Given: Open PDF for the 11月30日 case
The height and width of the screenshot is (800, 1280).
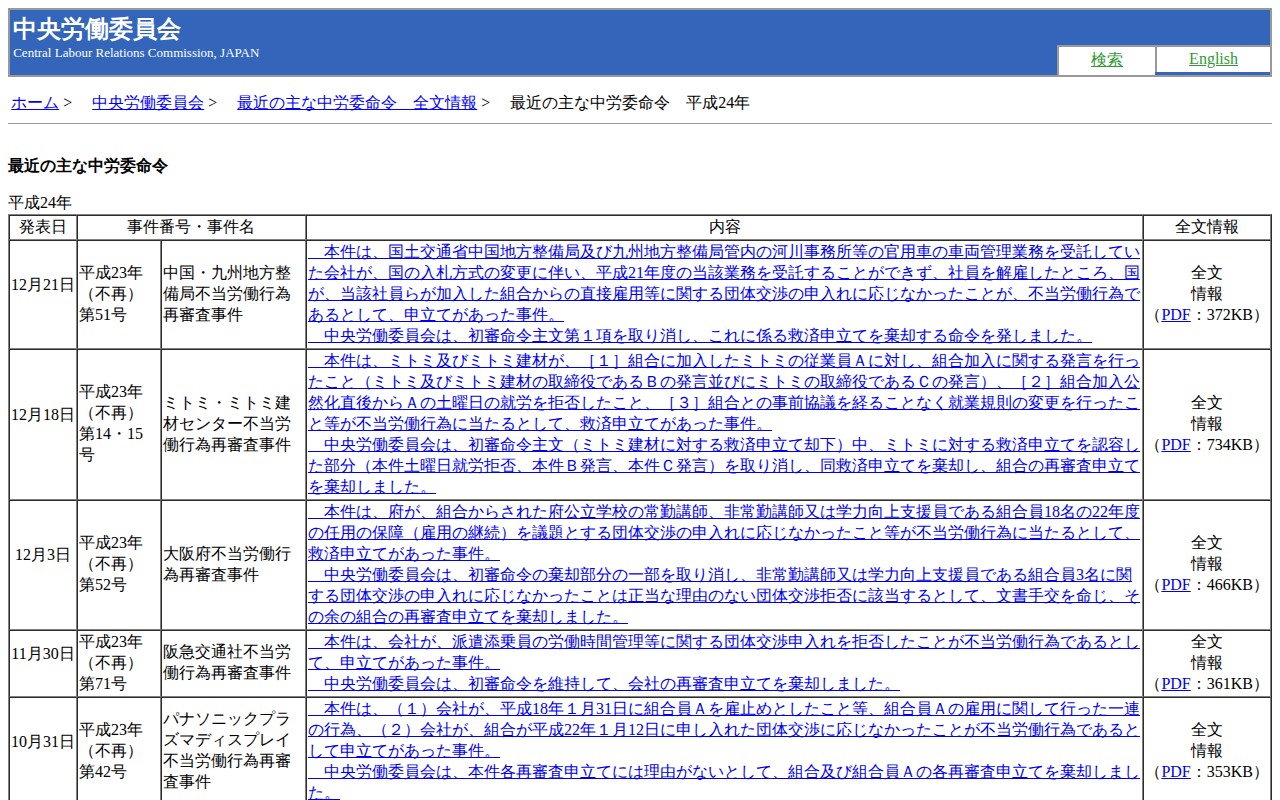Looking at the screenshot, I should point(1176,684).
